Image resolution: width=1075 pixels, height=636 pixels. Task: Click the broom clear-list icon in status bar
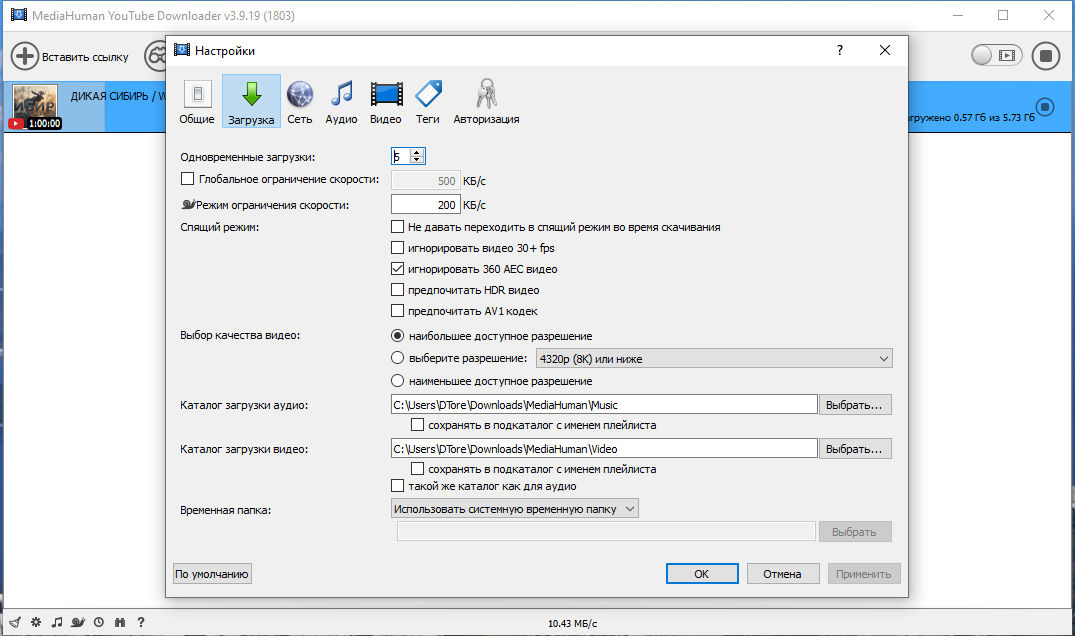(x=14, y=622)
